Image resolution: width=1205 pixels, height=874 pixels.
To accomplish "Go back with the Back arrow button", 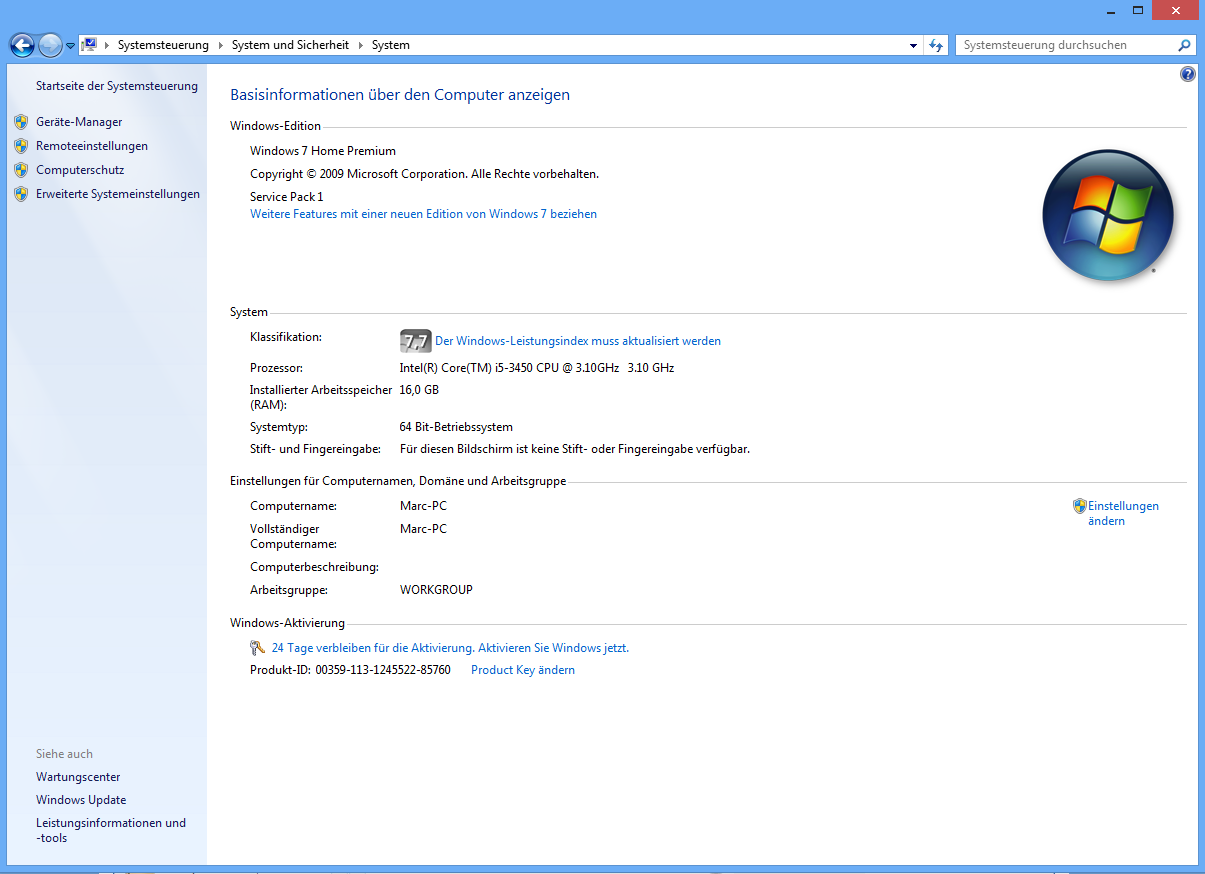I will [22, 45].
